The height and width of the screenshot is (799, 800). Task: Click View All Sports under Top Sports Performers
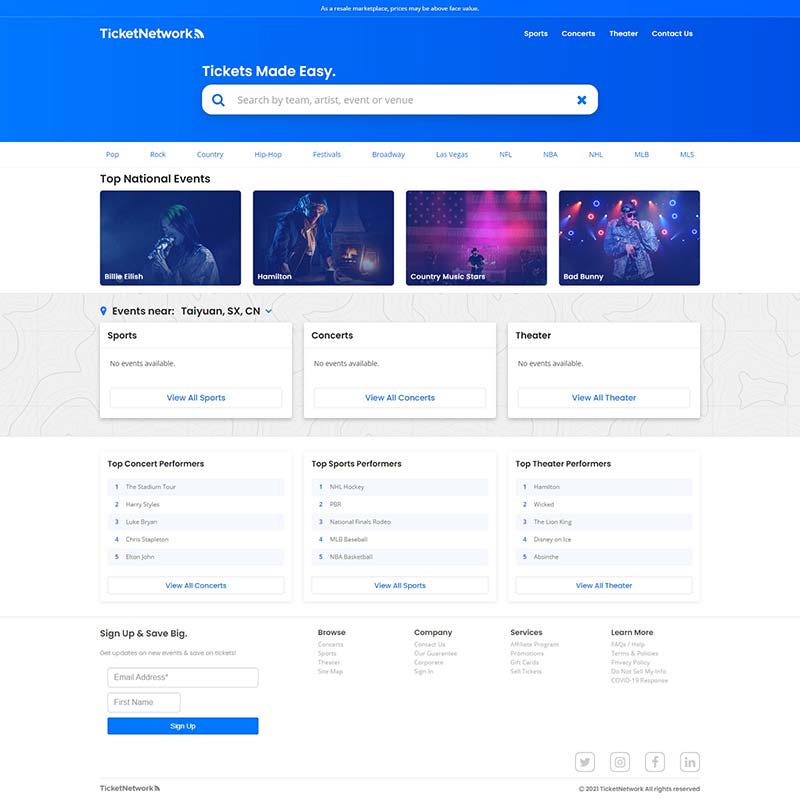pyautogui.click(x=400, y=585)
